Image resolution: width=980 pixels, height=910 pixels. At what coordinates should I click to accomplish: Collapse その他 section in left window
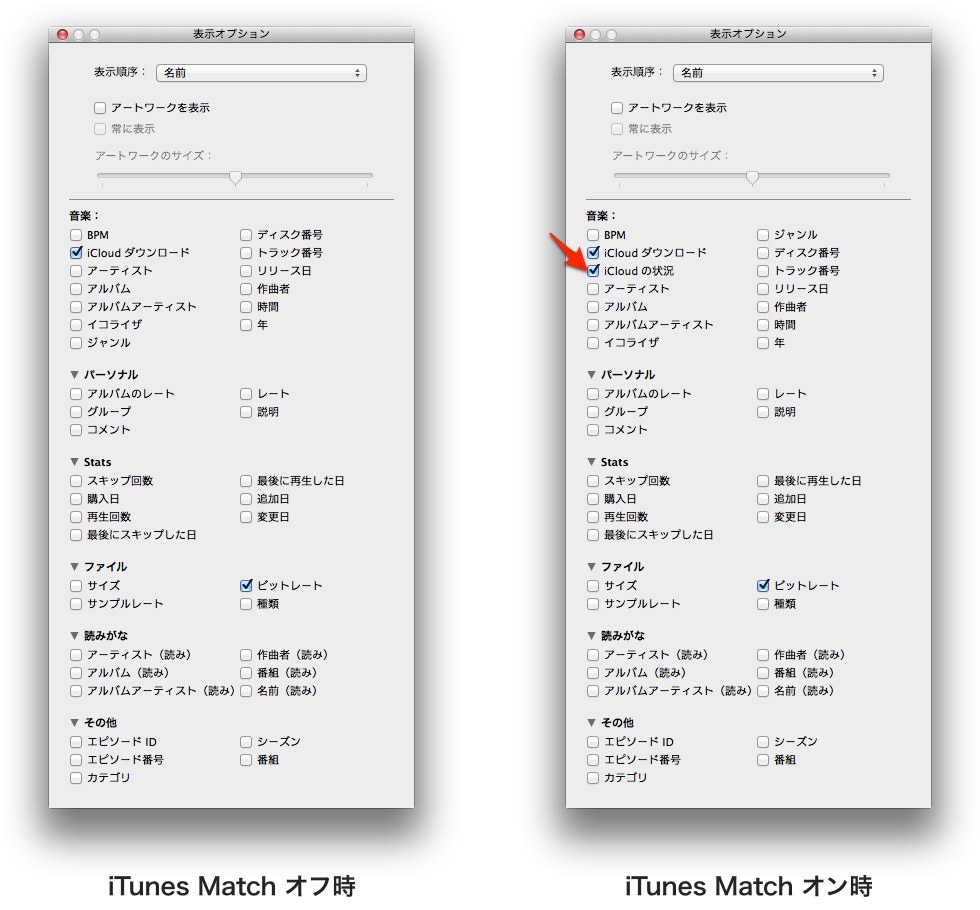point(74,722)
